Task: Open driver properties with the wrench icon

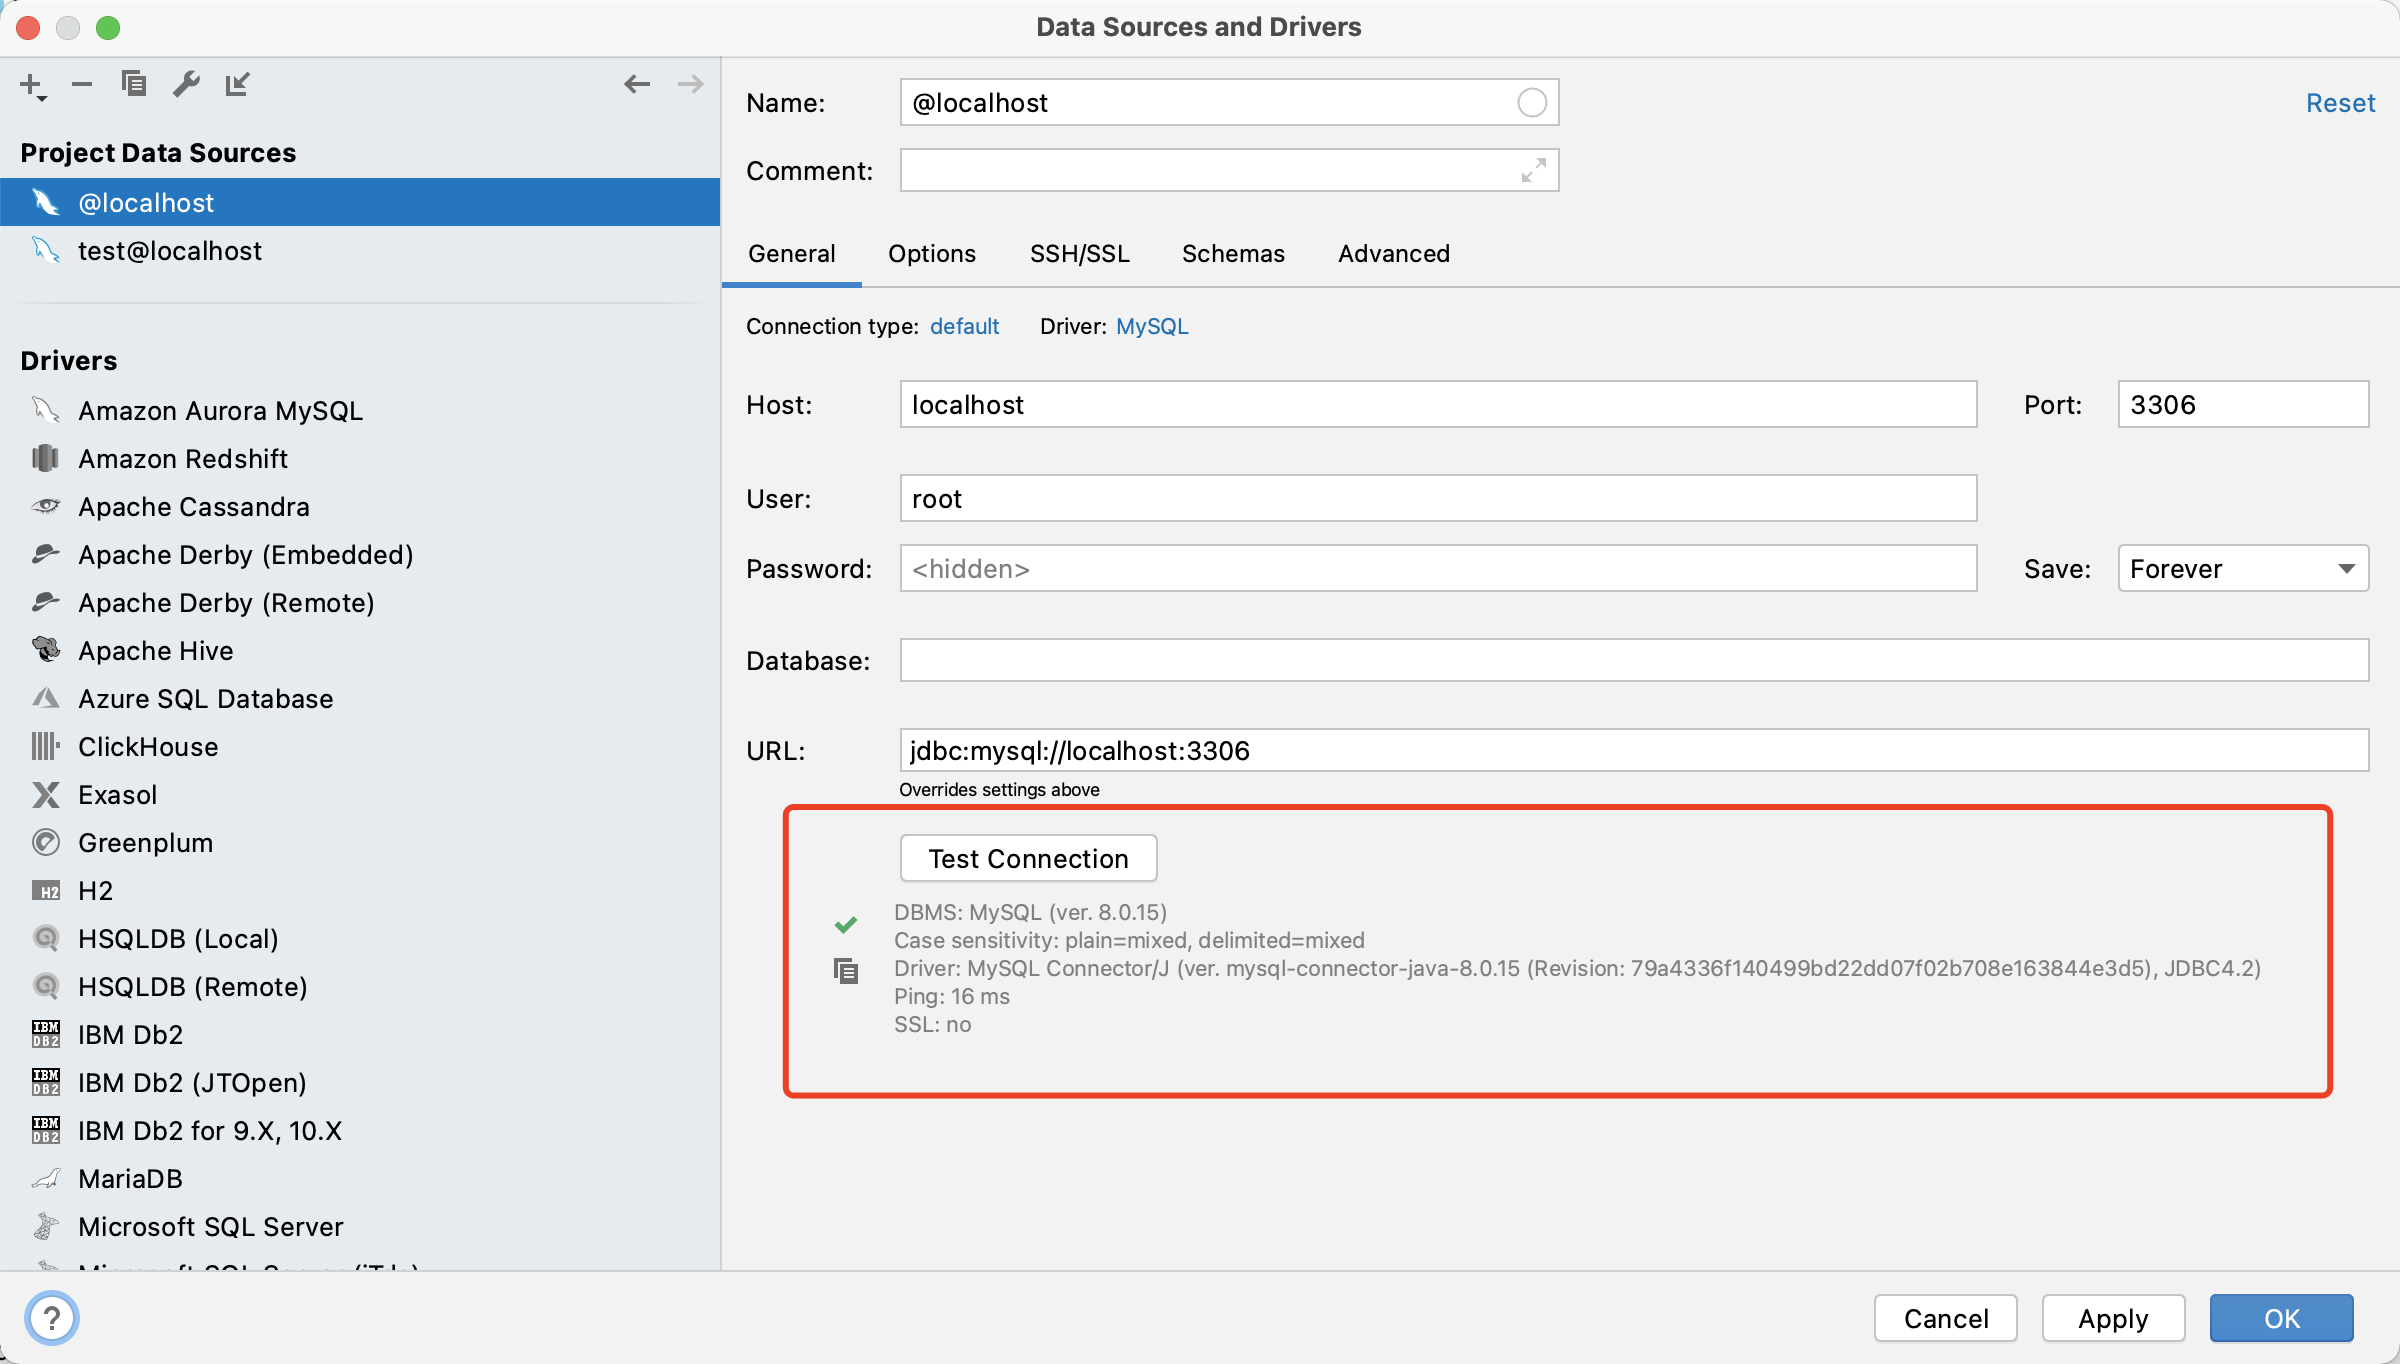Action: tap(185, 84)
